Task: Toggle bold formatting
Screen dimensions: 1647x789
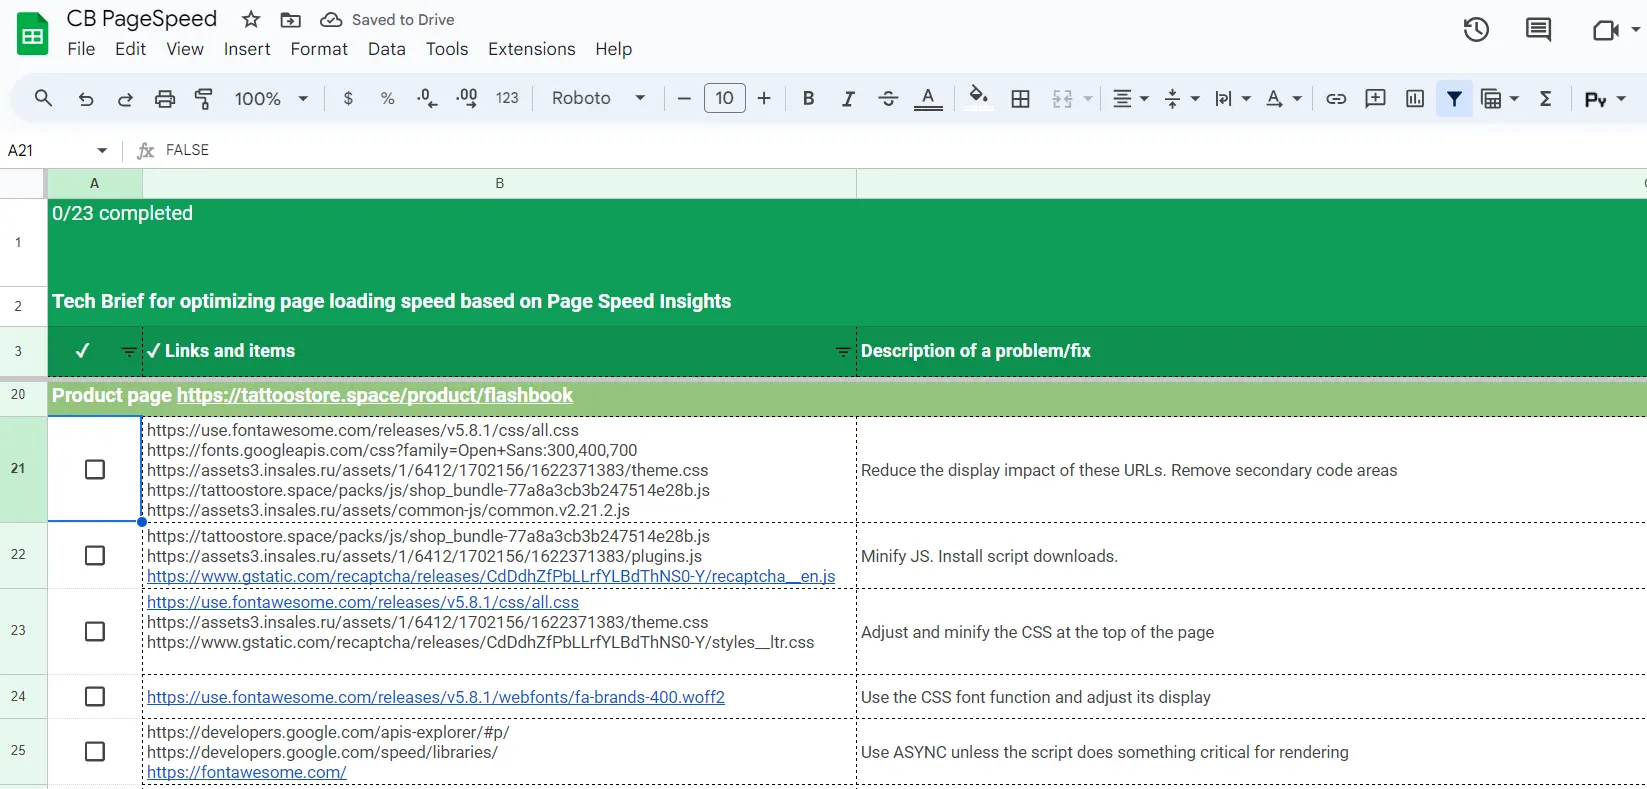Action: point(808,98)
